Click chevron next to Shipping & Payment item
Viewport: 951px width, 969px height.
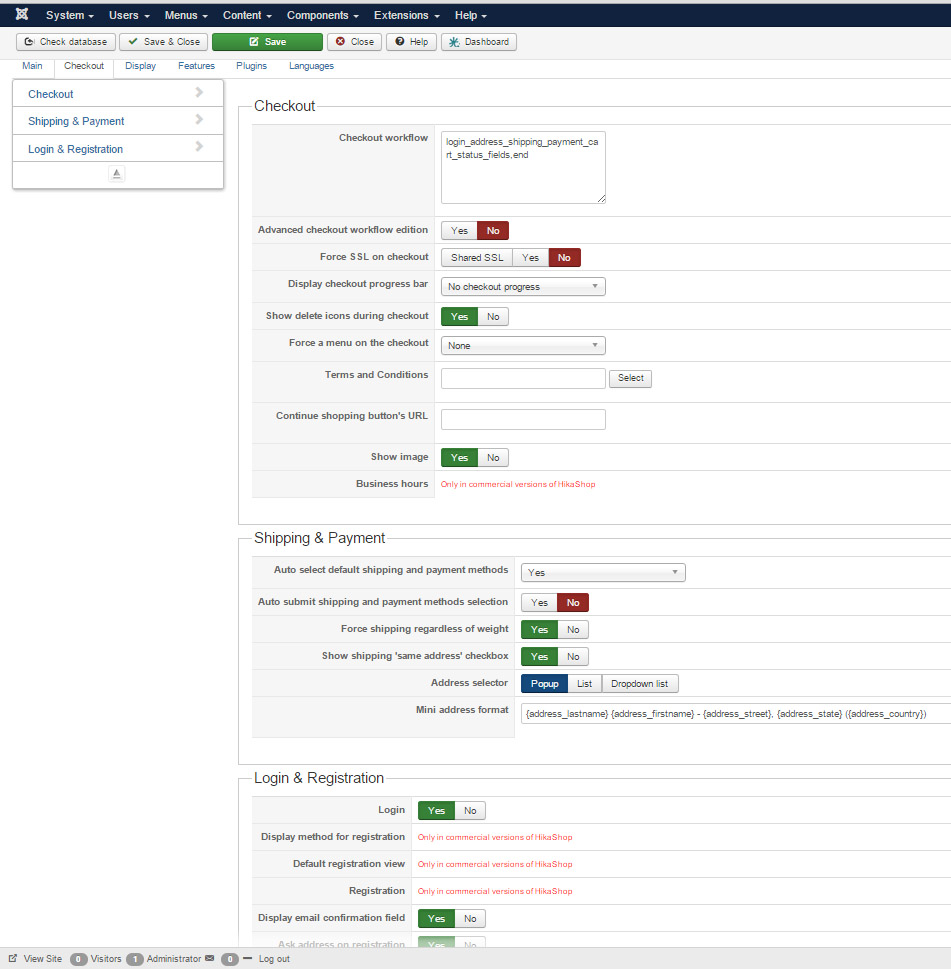pyautogui.click(x=199, y=119)
